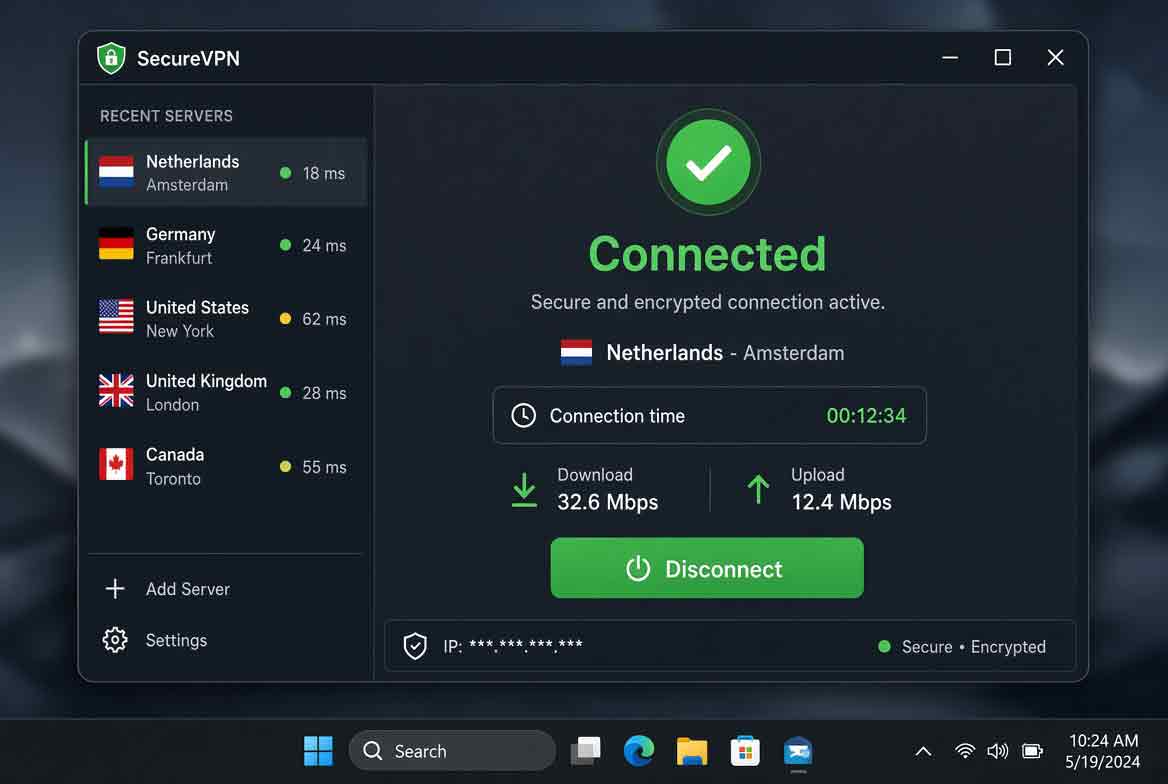Click the 18 ms latency value
This screenshot has height=784, width=1168.
pyautogui.click(x=324, y=173)
